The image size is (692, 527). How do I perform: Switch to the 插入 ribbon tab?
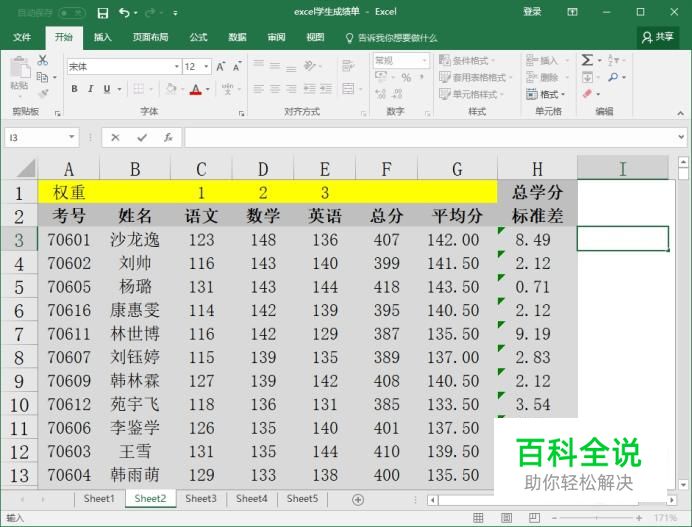pos(102,38)
